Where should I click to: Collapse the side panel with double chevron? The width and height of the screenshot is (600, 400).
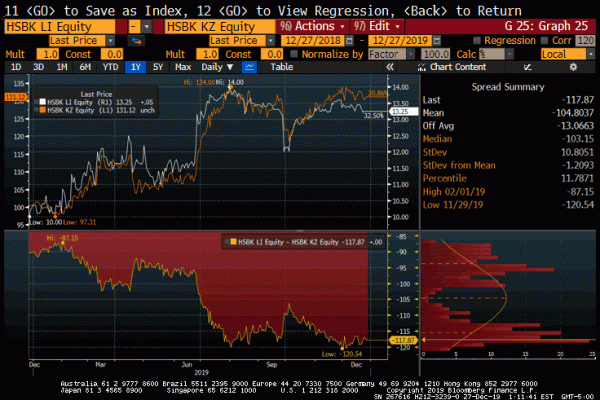390,67
